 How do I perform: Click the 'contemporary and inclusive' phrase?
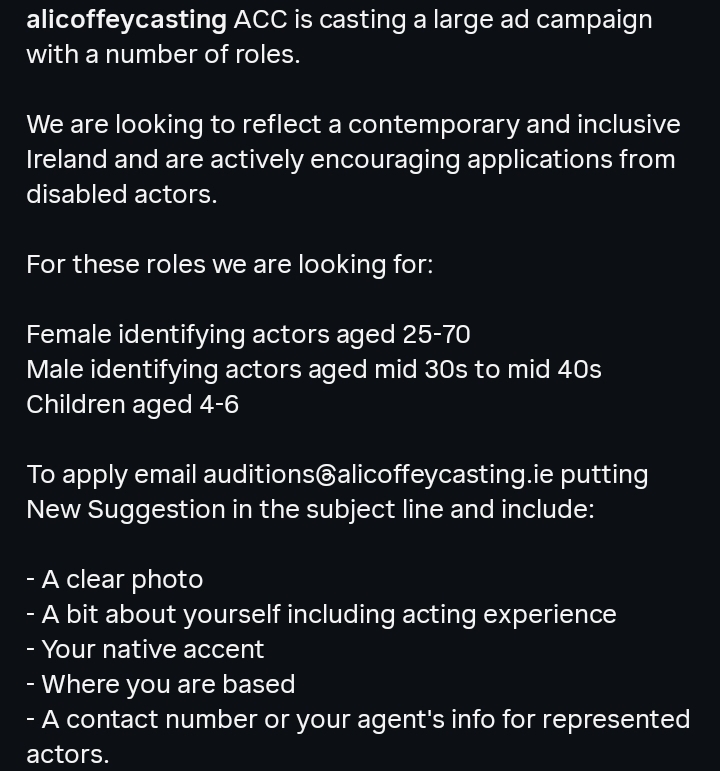514,125
